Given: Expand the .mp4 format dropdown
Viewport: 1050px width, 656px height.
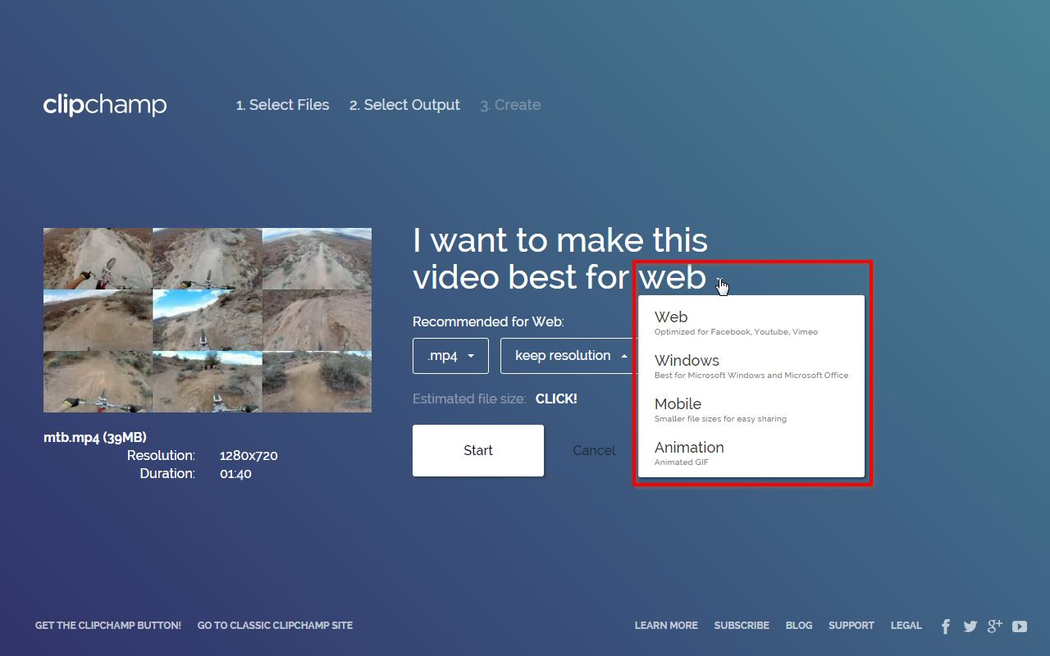Looking at the screenshot, I should 450,356.
